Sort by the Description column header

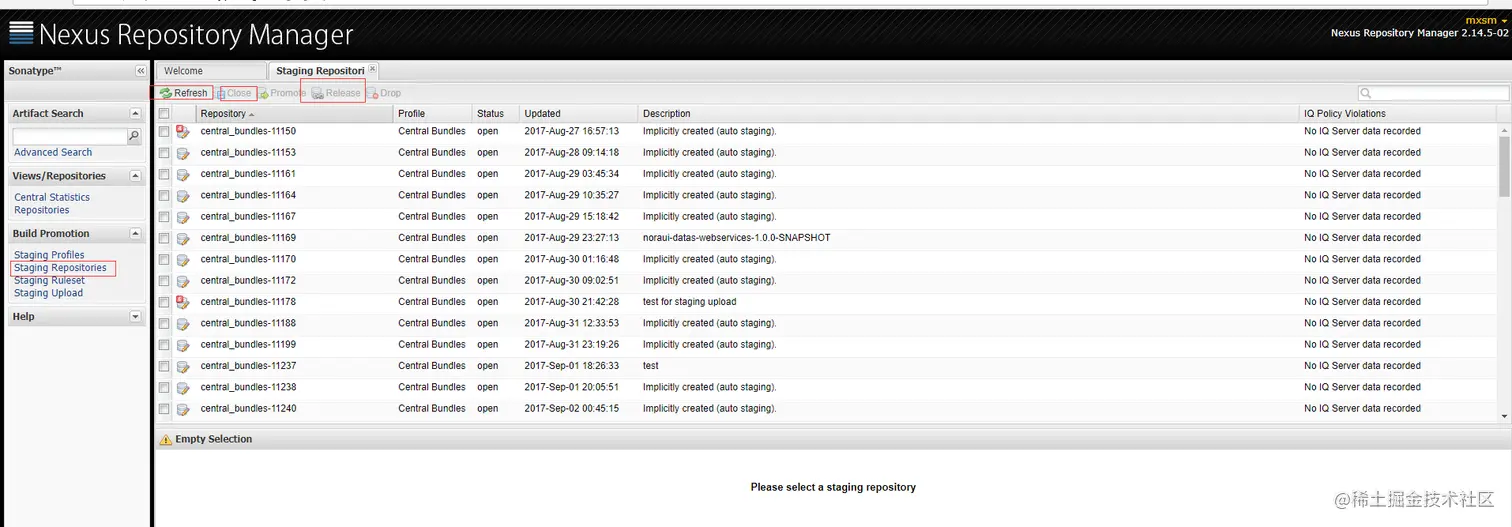969,114
